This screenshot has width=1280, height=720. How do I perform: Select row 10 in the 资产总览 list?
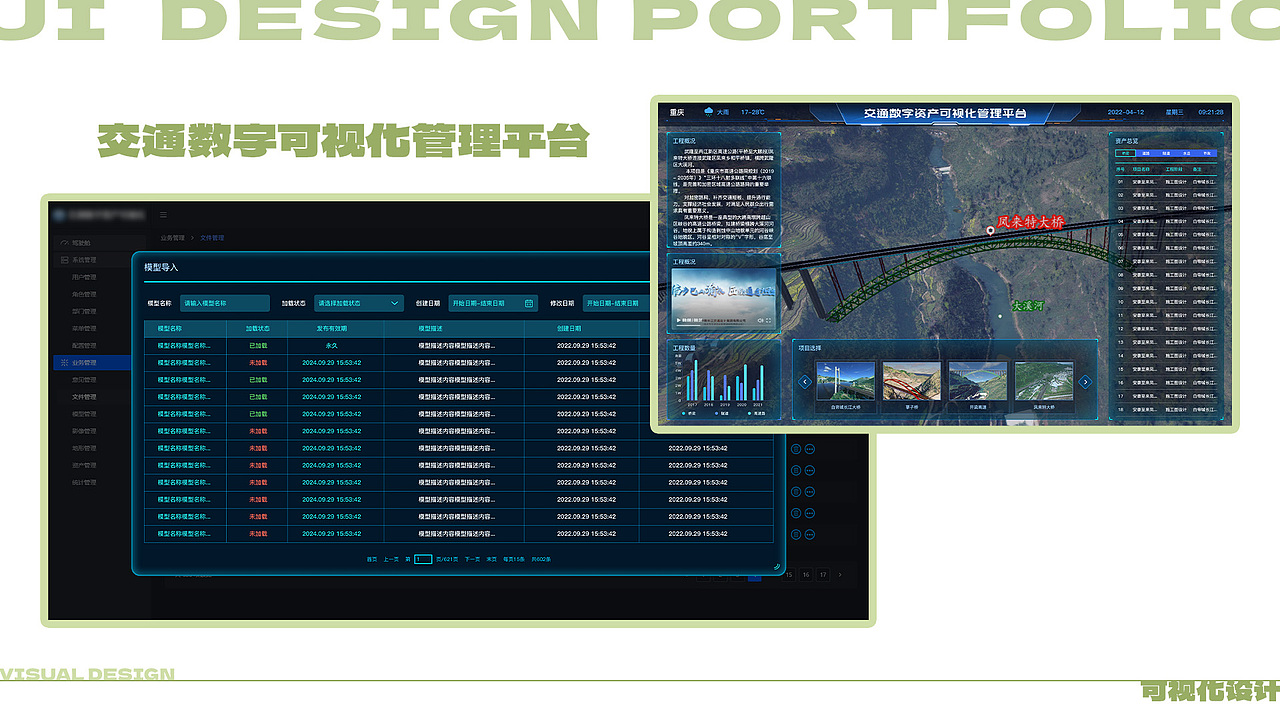click(x=1167, y=302)
